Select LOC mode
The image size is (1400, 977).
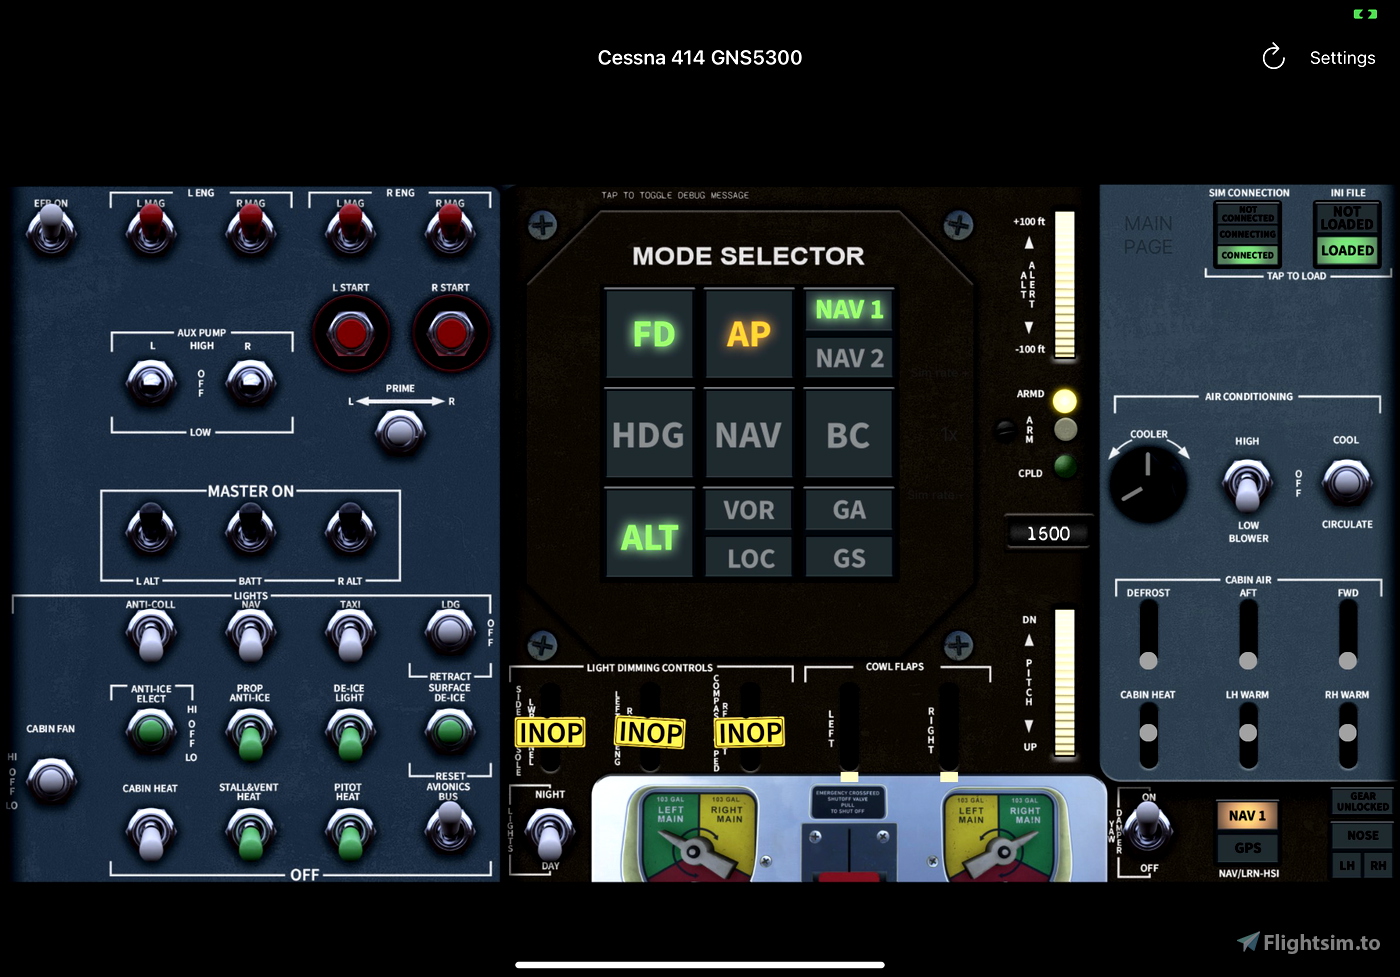(749, 558)
